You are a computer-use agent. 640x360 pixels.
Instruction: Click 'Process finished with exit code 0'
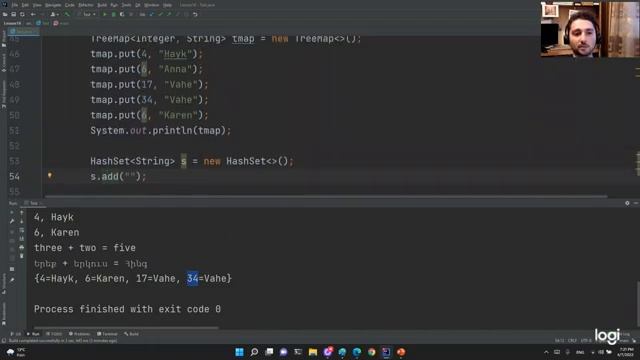(x=127, y=309)
